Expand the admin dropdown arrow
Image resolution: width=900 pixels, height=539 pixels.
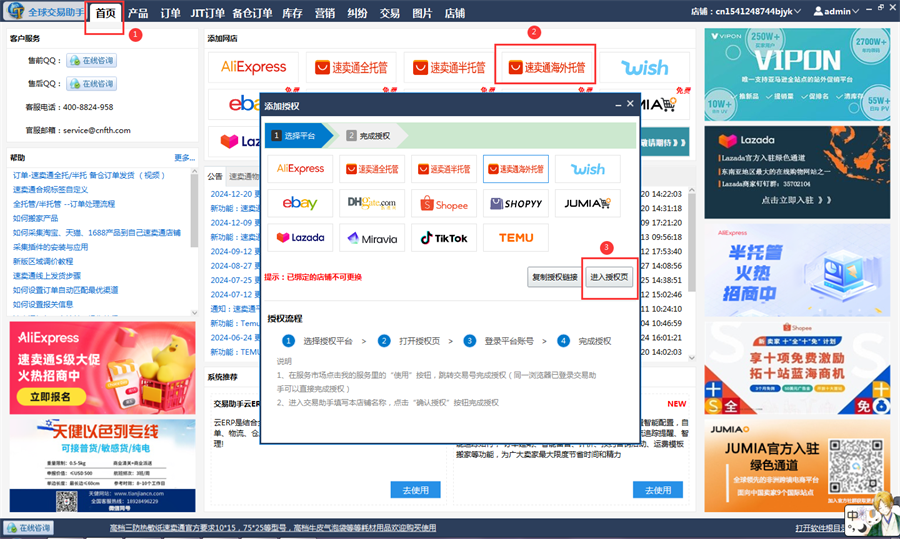pyautogui.click(x=855, y=11)
